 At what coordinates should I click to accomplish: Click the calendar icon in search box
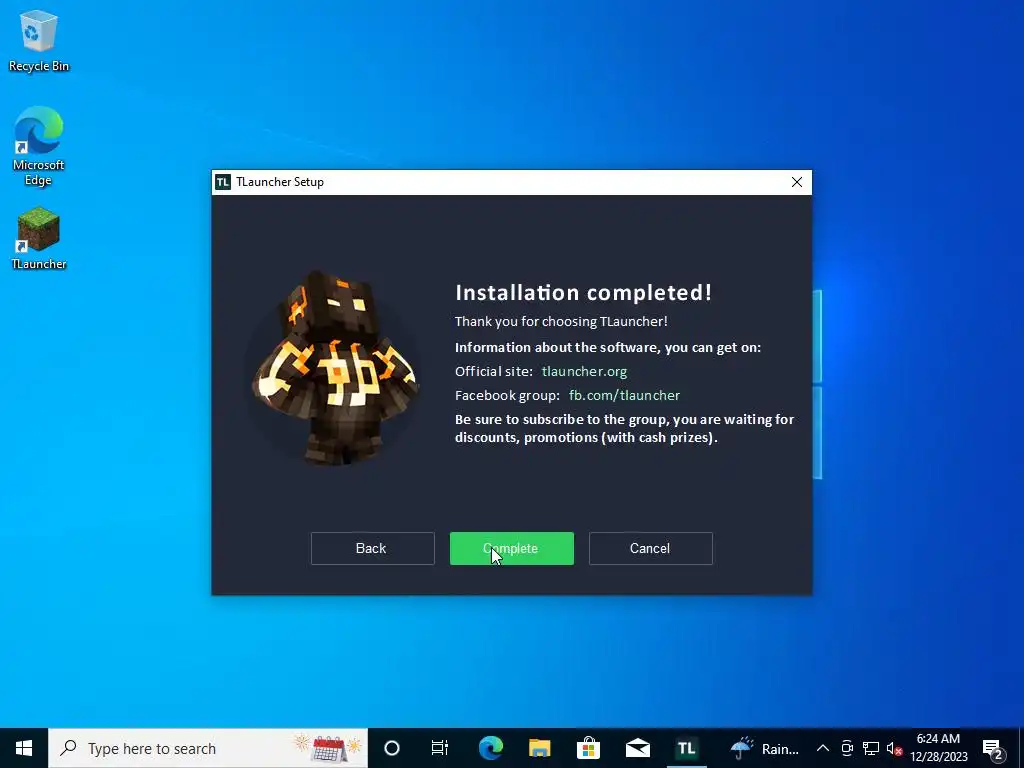point(328,748)
